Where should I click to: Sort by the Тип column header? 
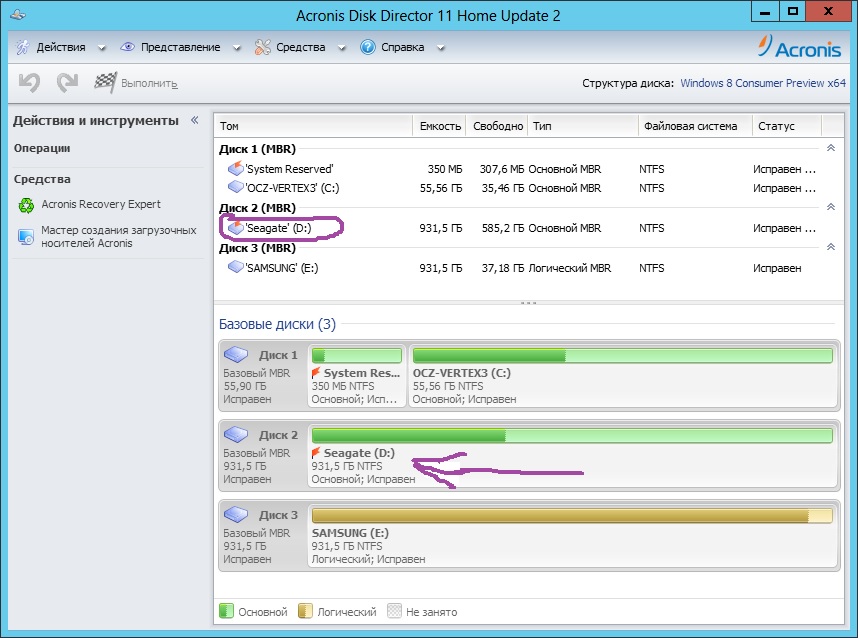(x=583, y=126)
